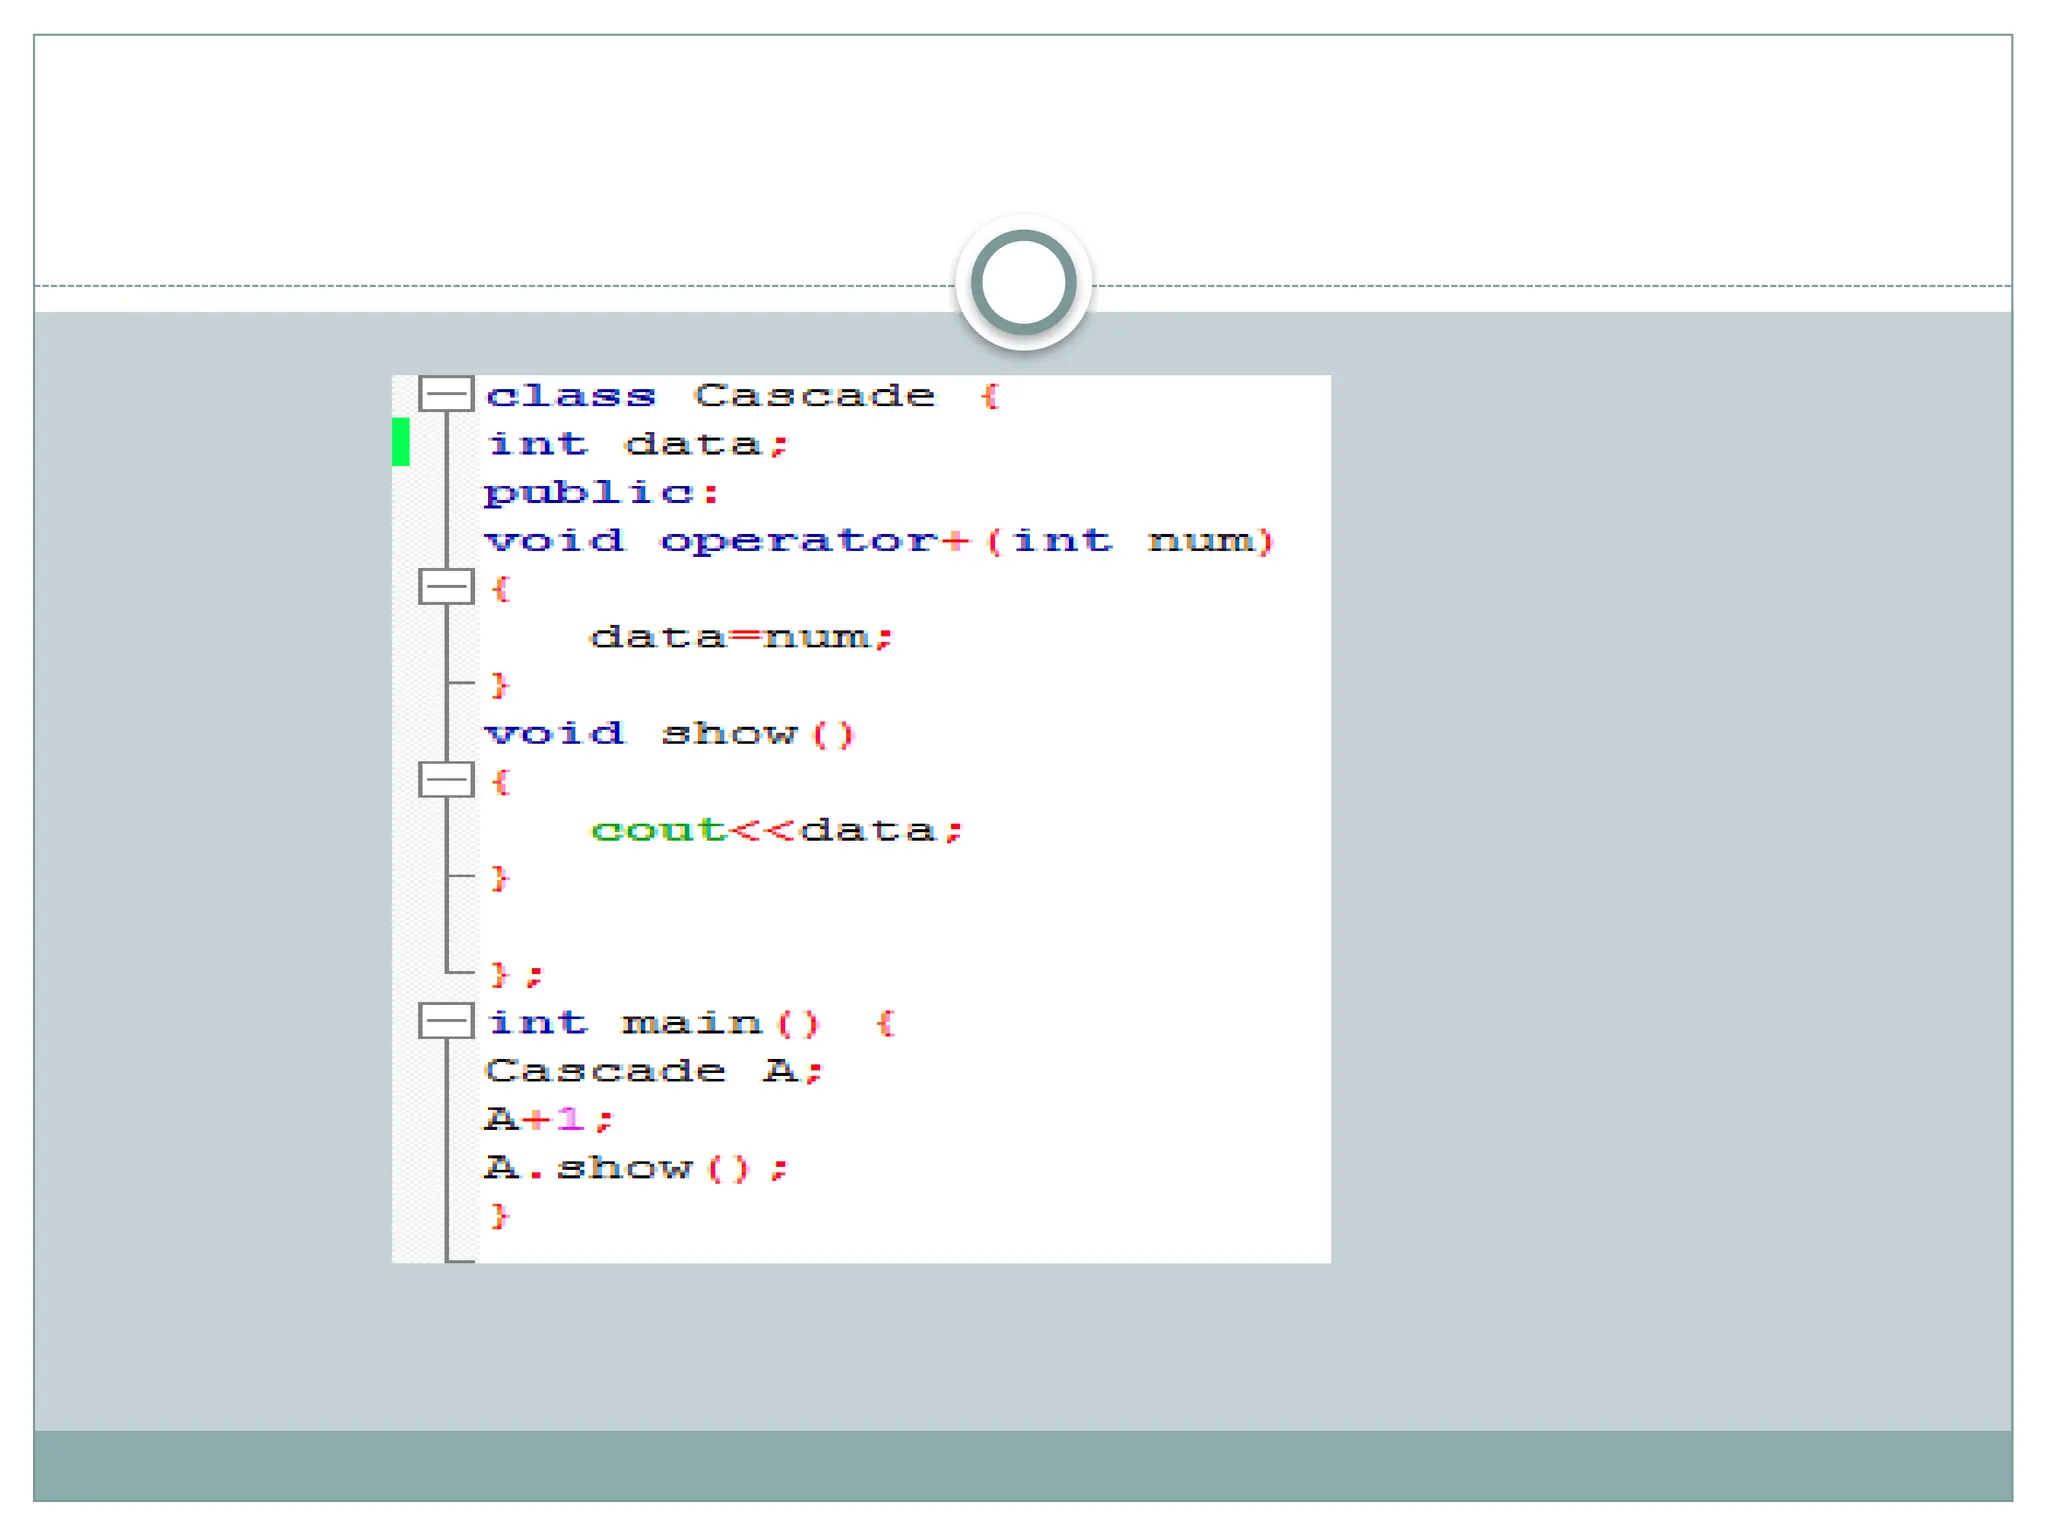Collapse the show function body fold marker
Image resolution: width=2048 pixels, height=1536 pixels.
(x=445, y=780)
